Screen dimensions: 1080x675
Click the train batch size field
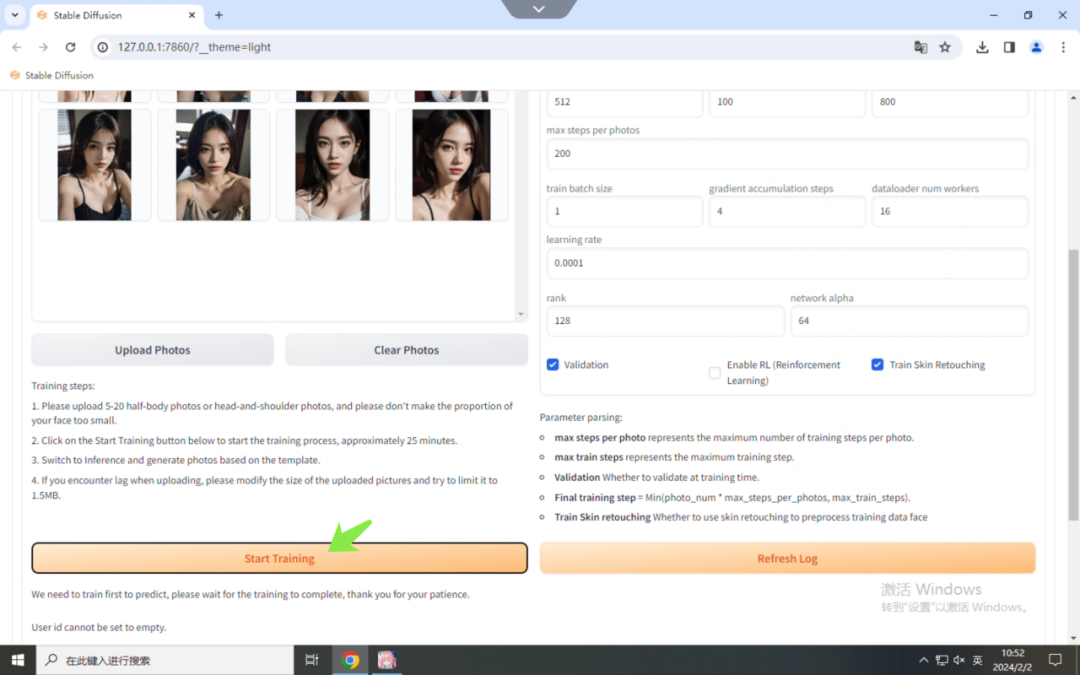point(625,211)
